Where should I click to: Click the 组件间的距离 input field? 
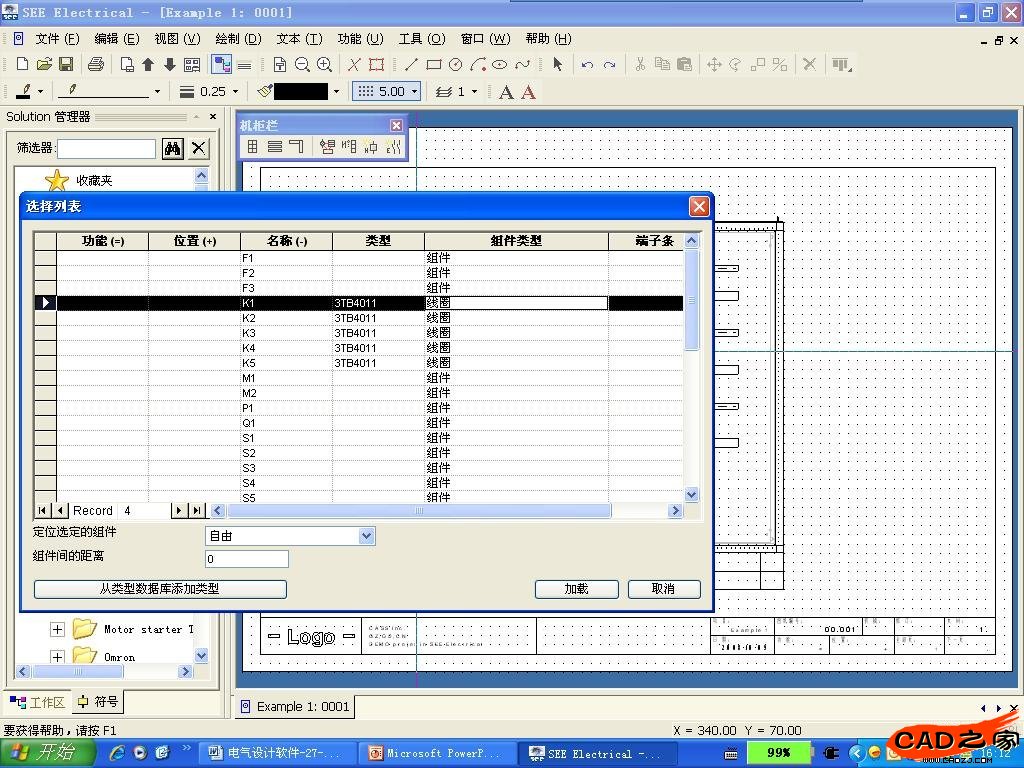pos(246,558)
